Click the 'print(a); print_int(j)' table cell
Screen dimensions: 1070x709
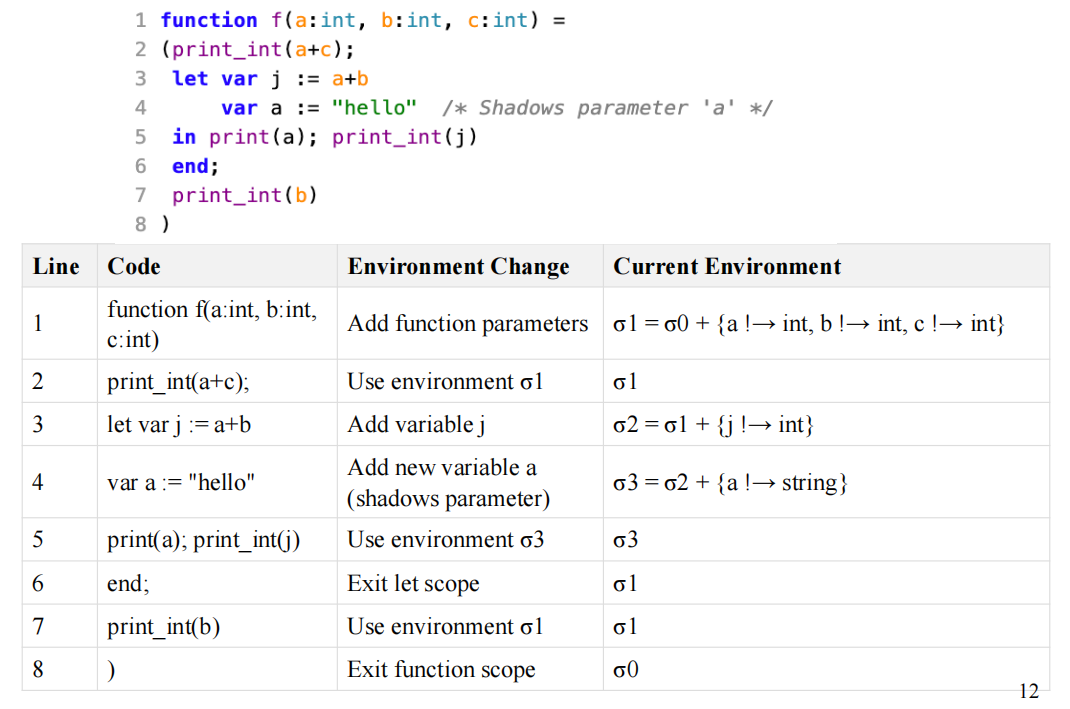point(203,540)
